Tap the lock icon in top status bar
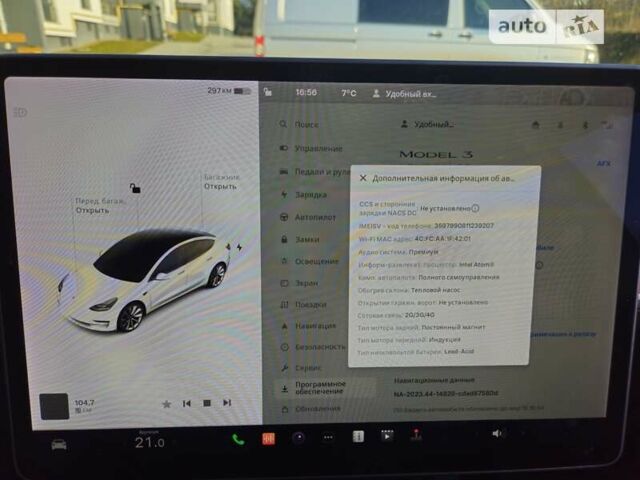Viewport: 640px width, 480px height. tap(268, 92)
